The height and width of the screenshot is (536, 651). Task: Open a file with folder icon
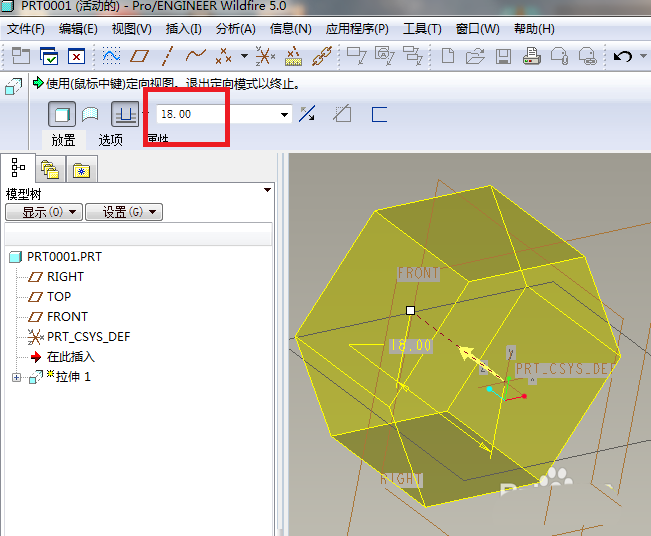[x=475, y=56]
